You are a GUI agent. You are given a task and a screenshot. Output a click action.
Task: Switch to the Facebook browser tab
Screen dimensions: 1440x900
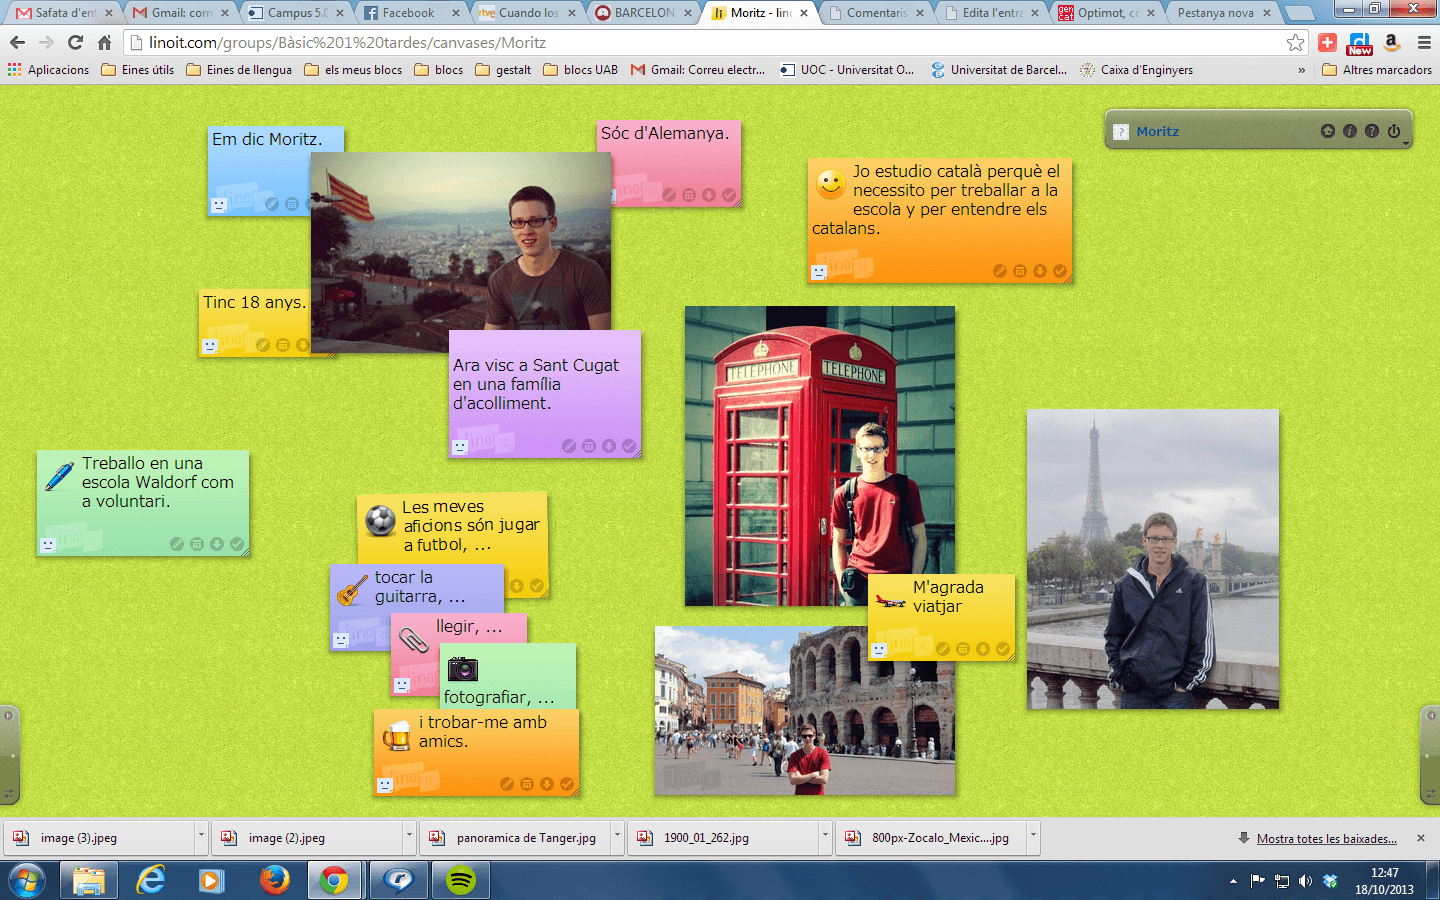(x=408, y=13)
